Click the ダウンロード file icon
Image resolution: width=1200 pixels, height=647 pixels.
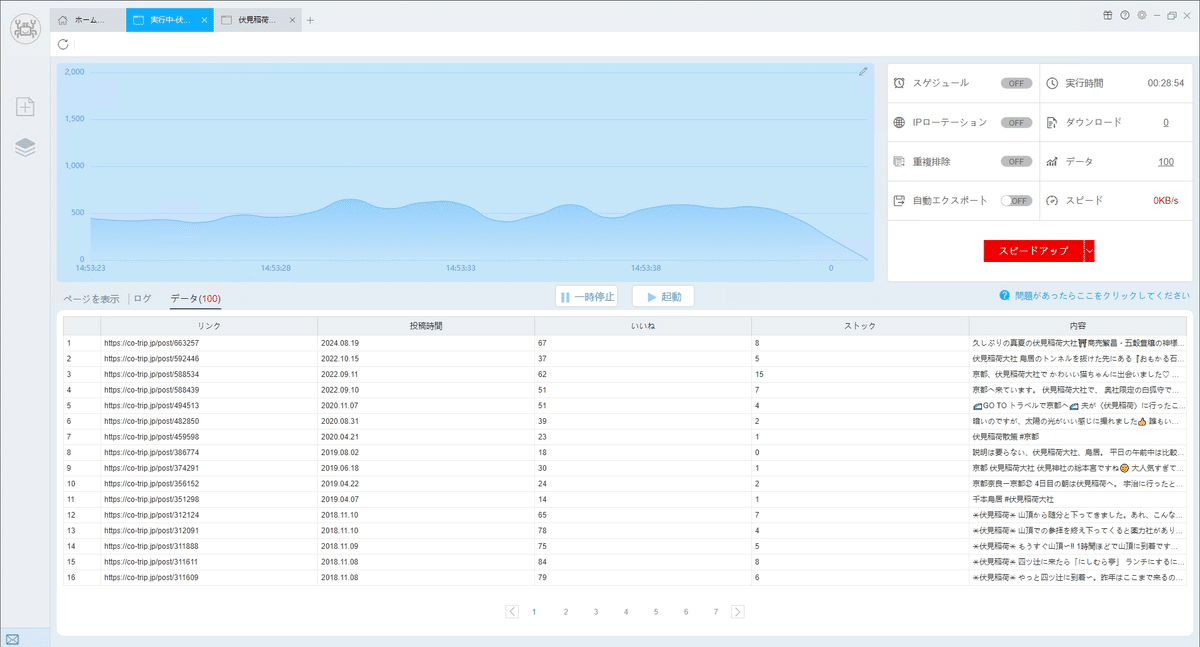pyautogui.click(x=1052, y=122)
